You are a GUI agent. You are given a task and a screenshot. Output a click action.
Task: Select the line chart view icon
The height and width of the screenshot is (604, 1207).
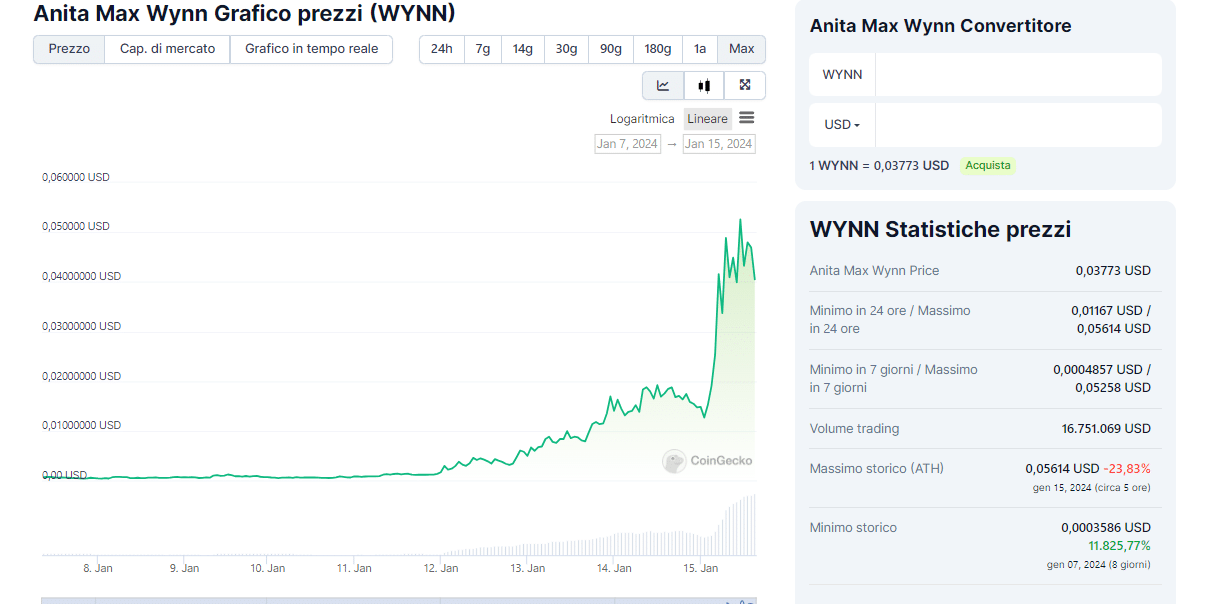(x=663, y=86)
